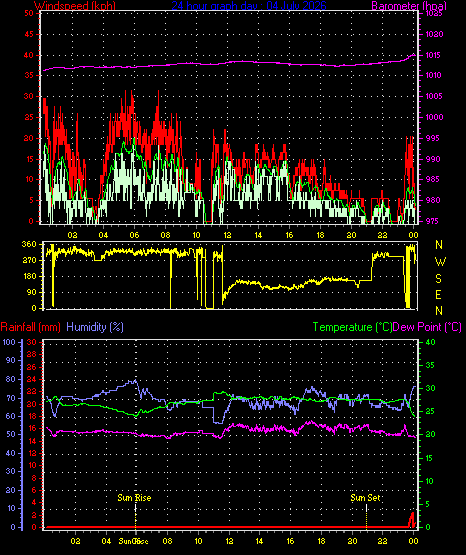Select the 1010 barometer axis value
466x555 pixels.
tap(434, 75)
